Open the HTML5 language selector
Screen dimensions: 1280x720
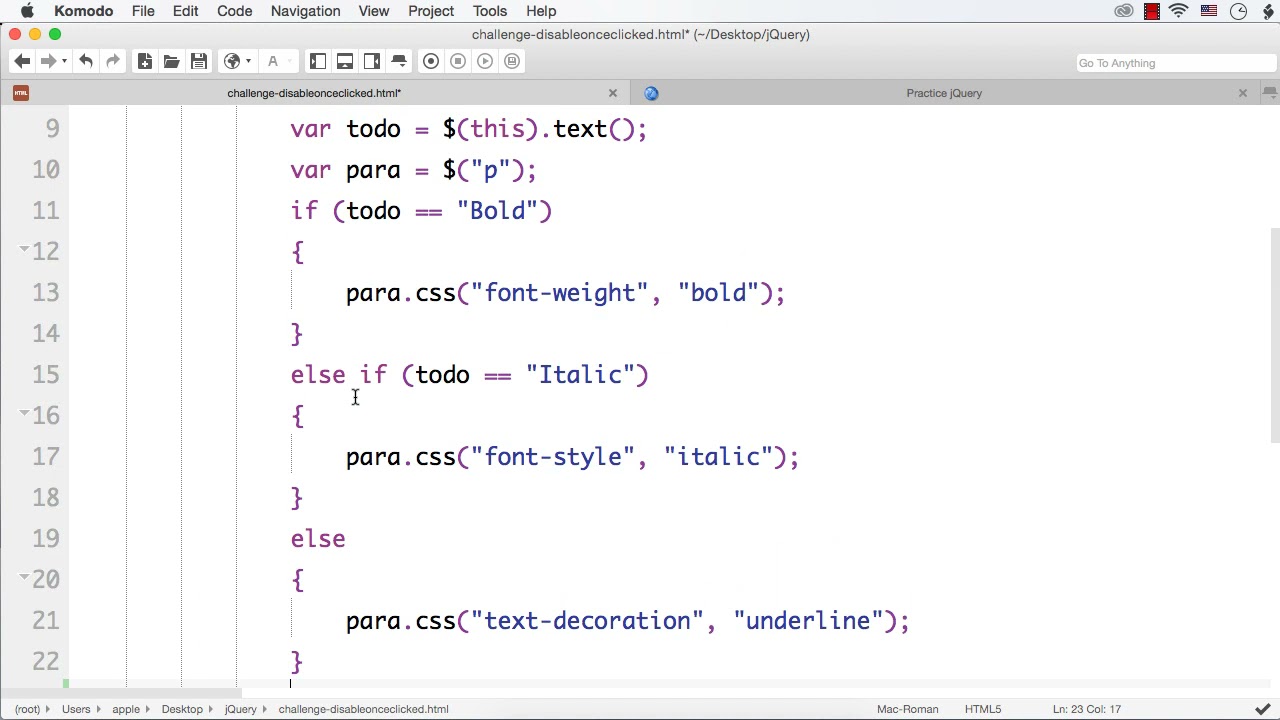(x=983, y=709)
